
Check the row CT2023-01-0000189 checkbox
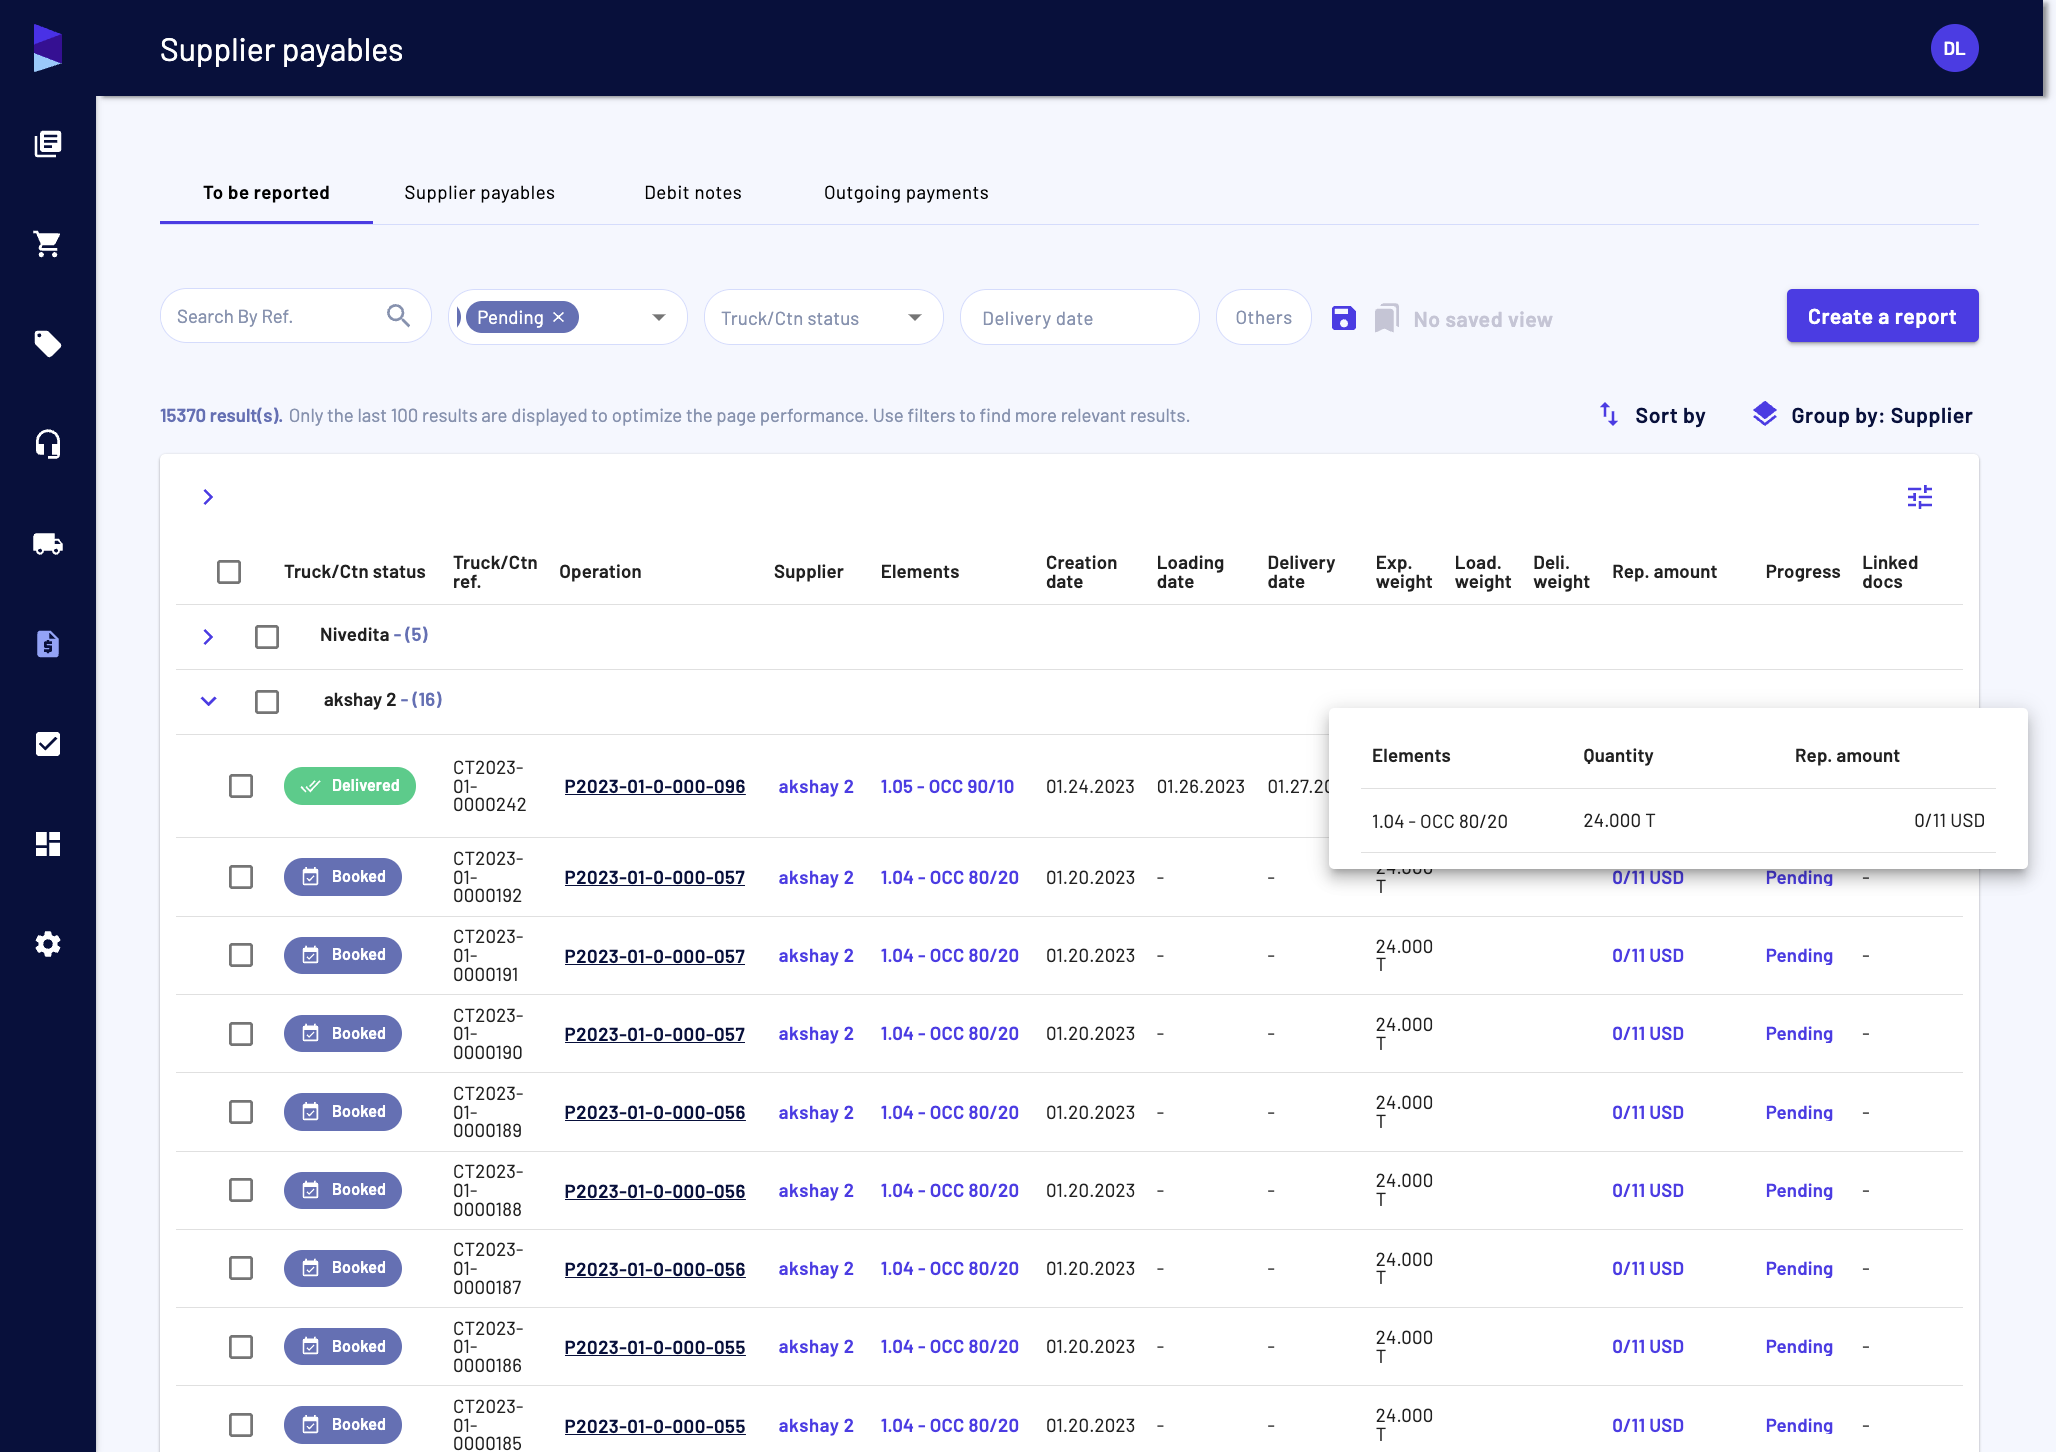pos(241,1112)
